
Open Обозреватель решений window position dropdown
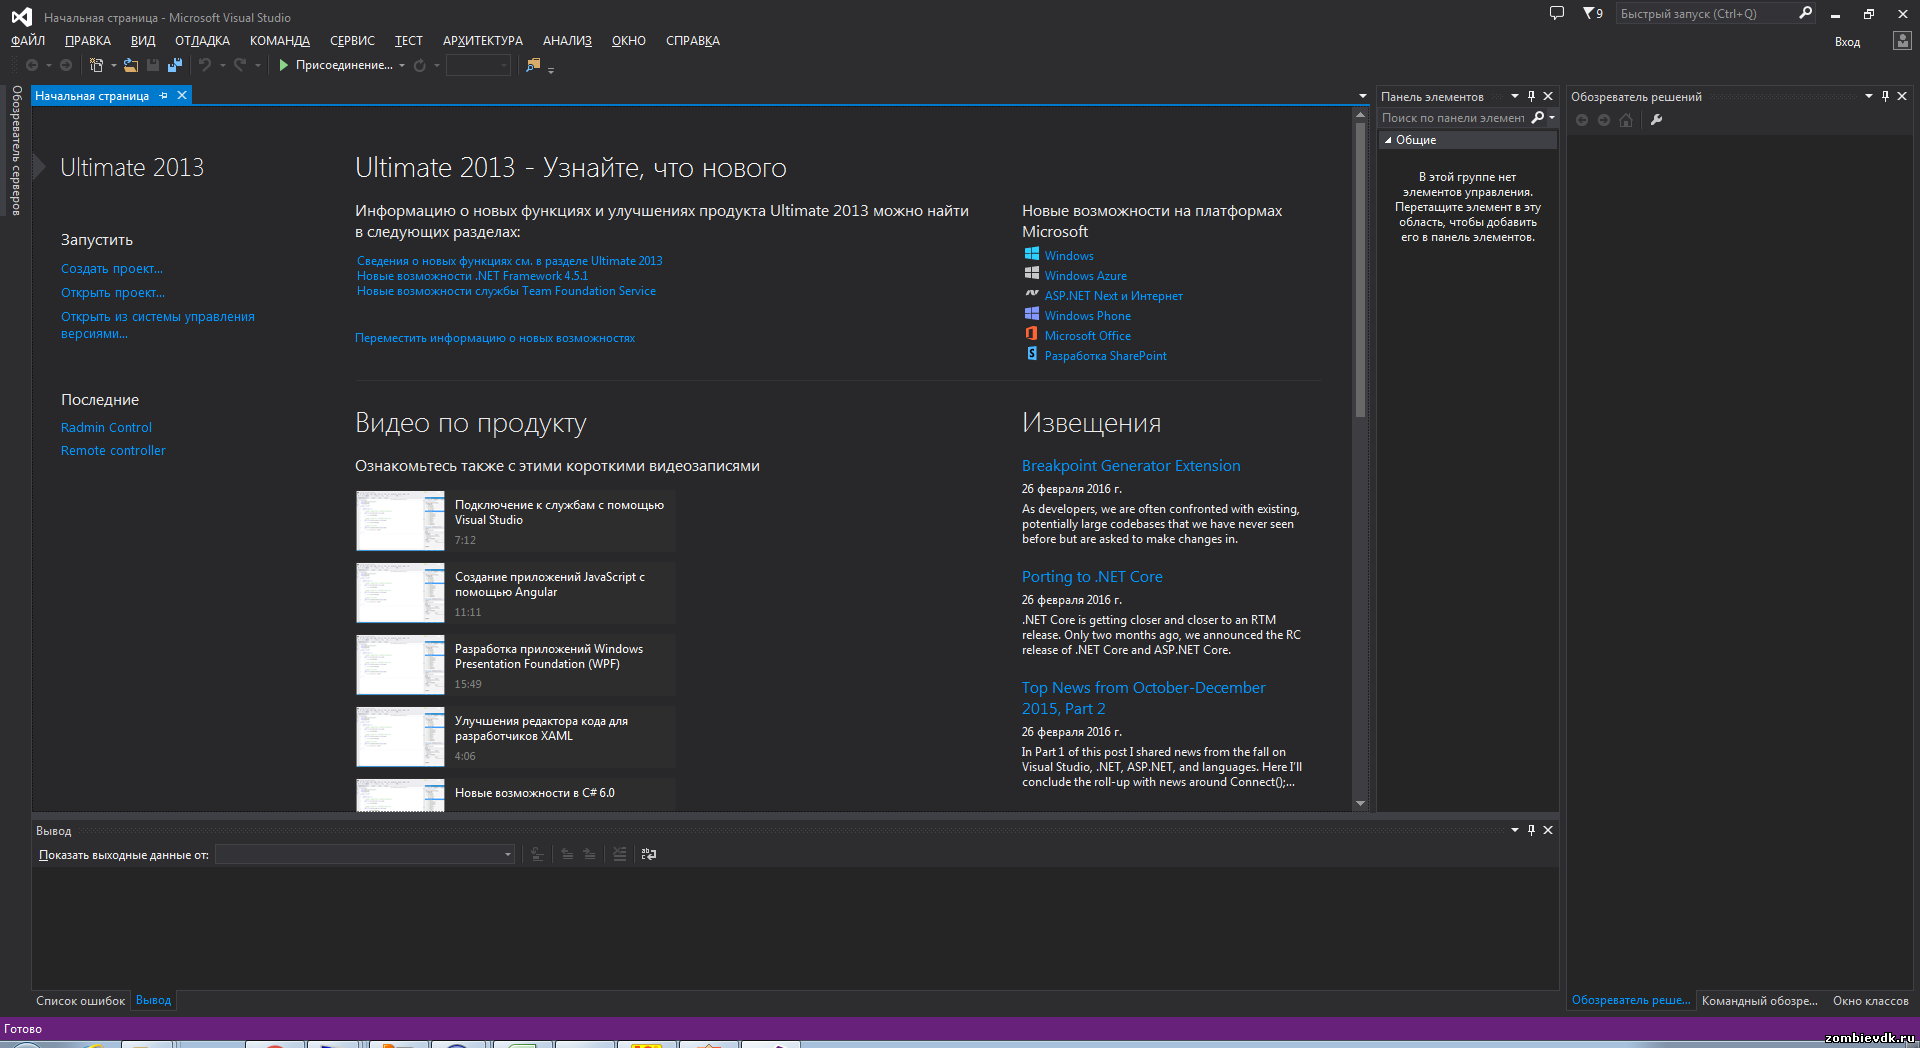(x=1868, y=96)
